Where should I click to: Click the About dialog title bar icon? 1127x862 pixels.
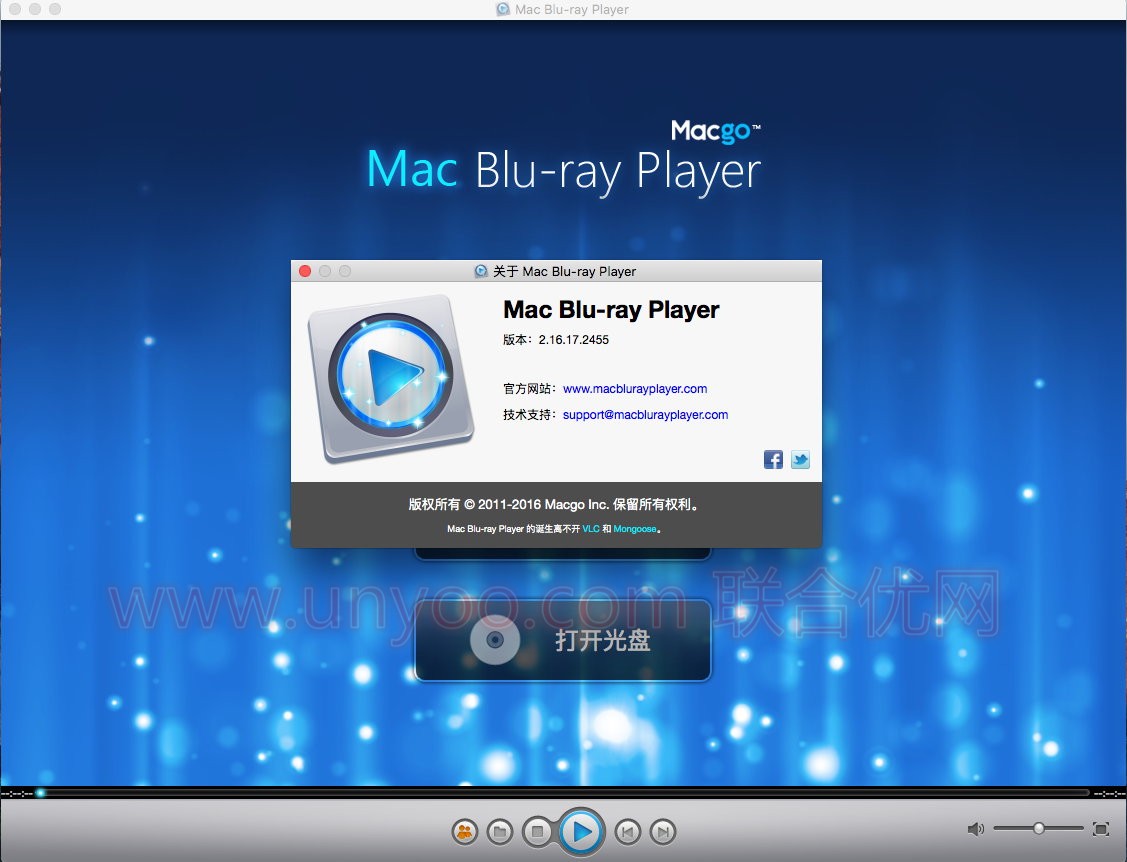(481, 271)
